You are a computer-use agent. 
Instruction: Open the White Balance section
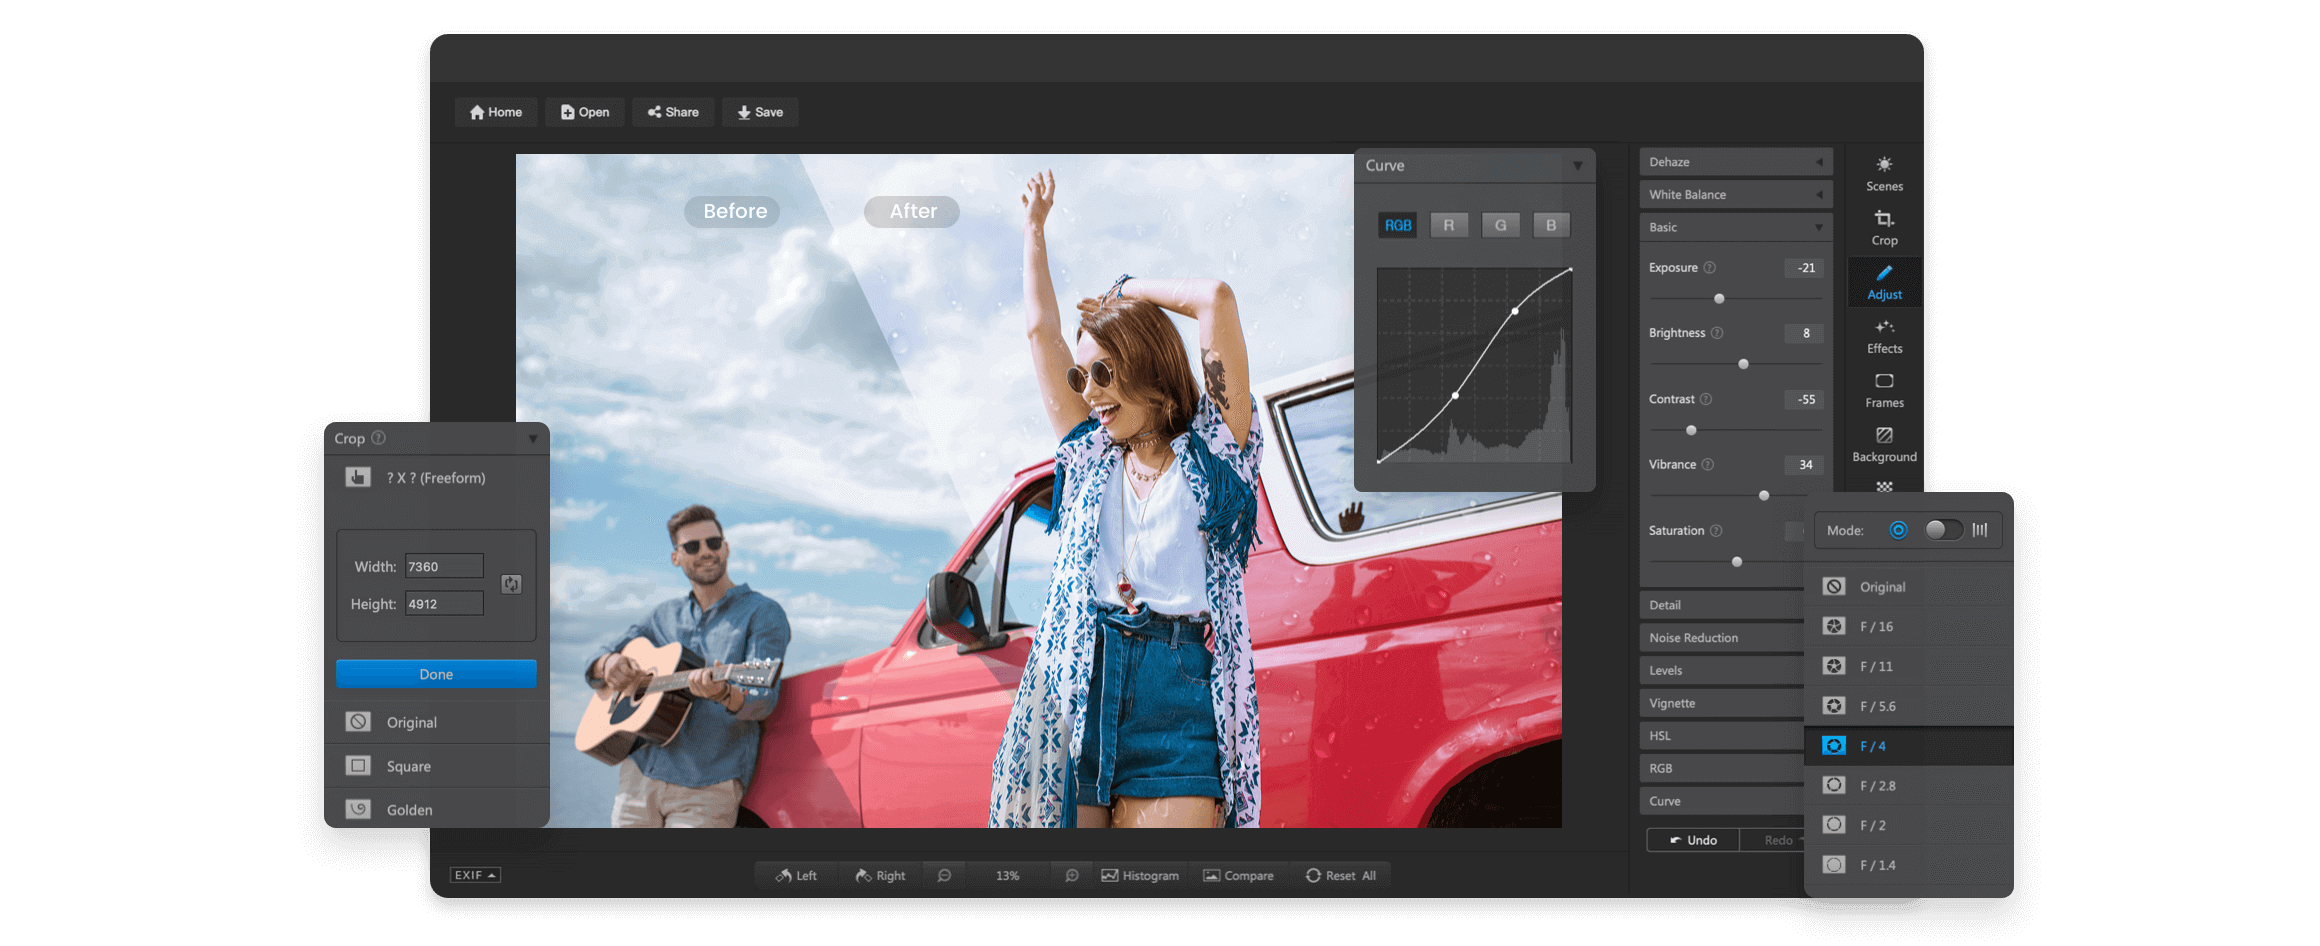click(x=1735, y=194)
